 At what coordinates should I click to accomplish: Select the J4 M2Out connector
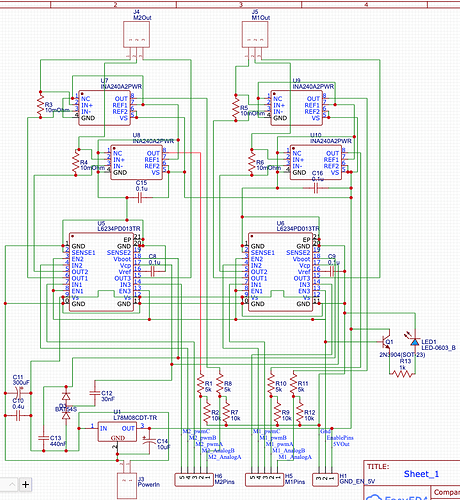[137, 35]
